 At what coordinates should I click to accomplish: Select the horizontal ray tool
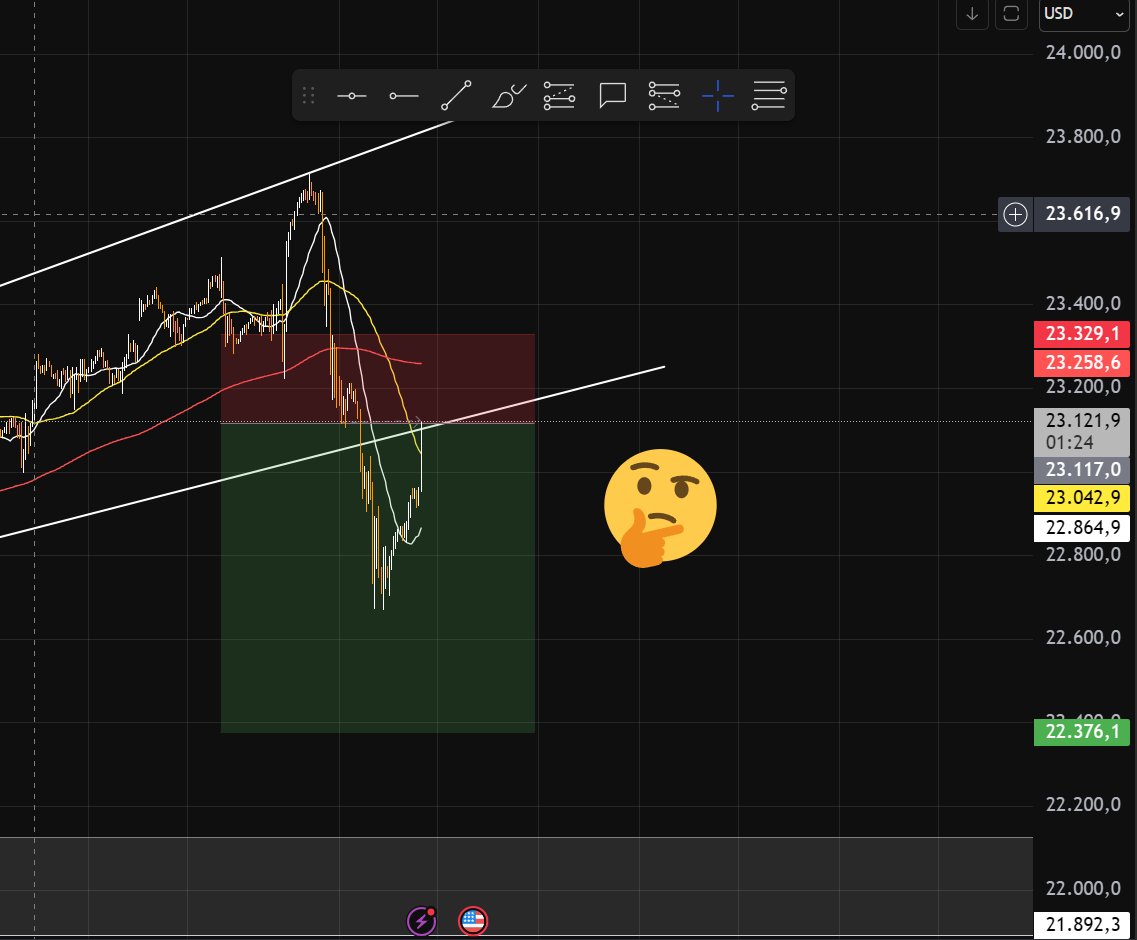[404, 95]
